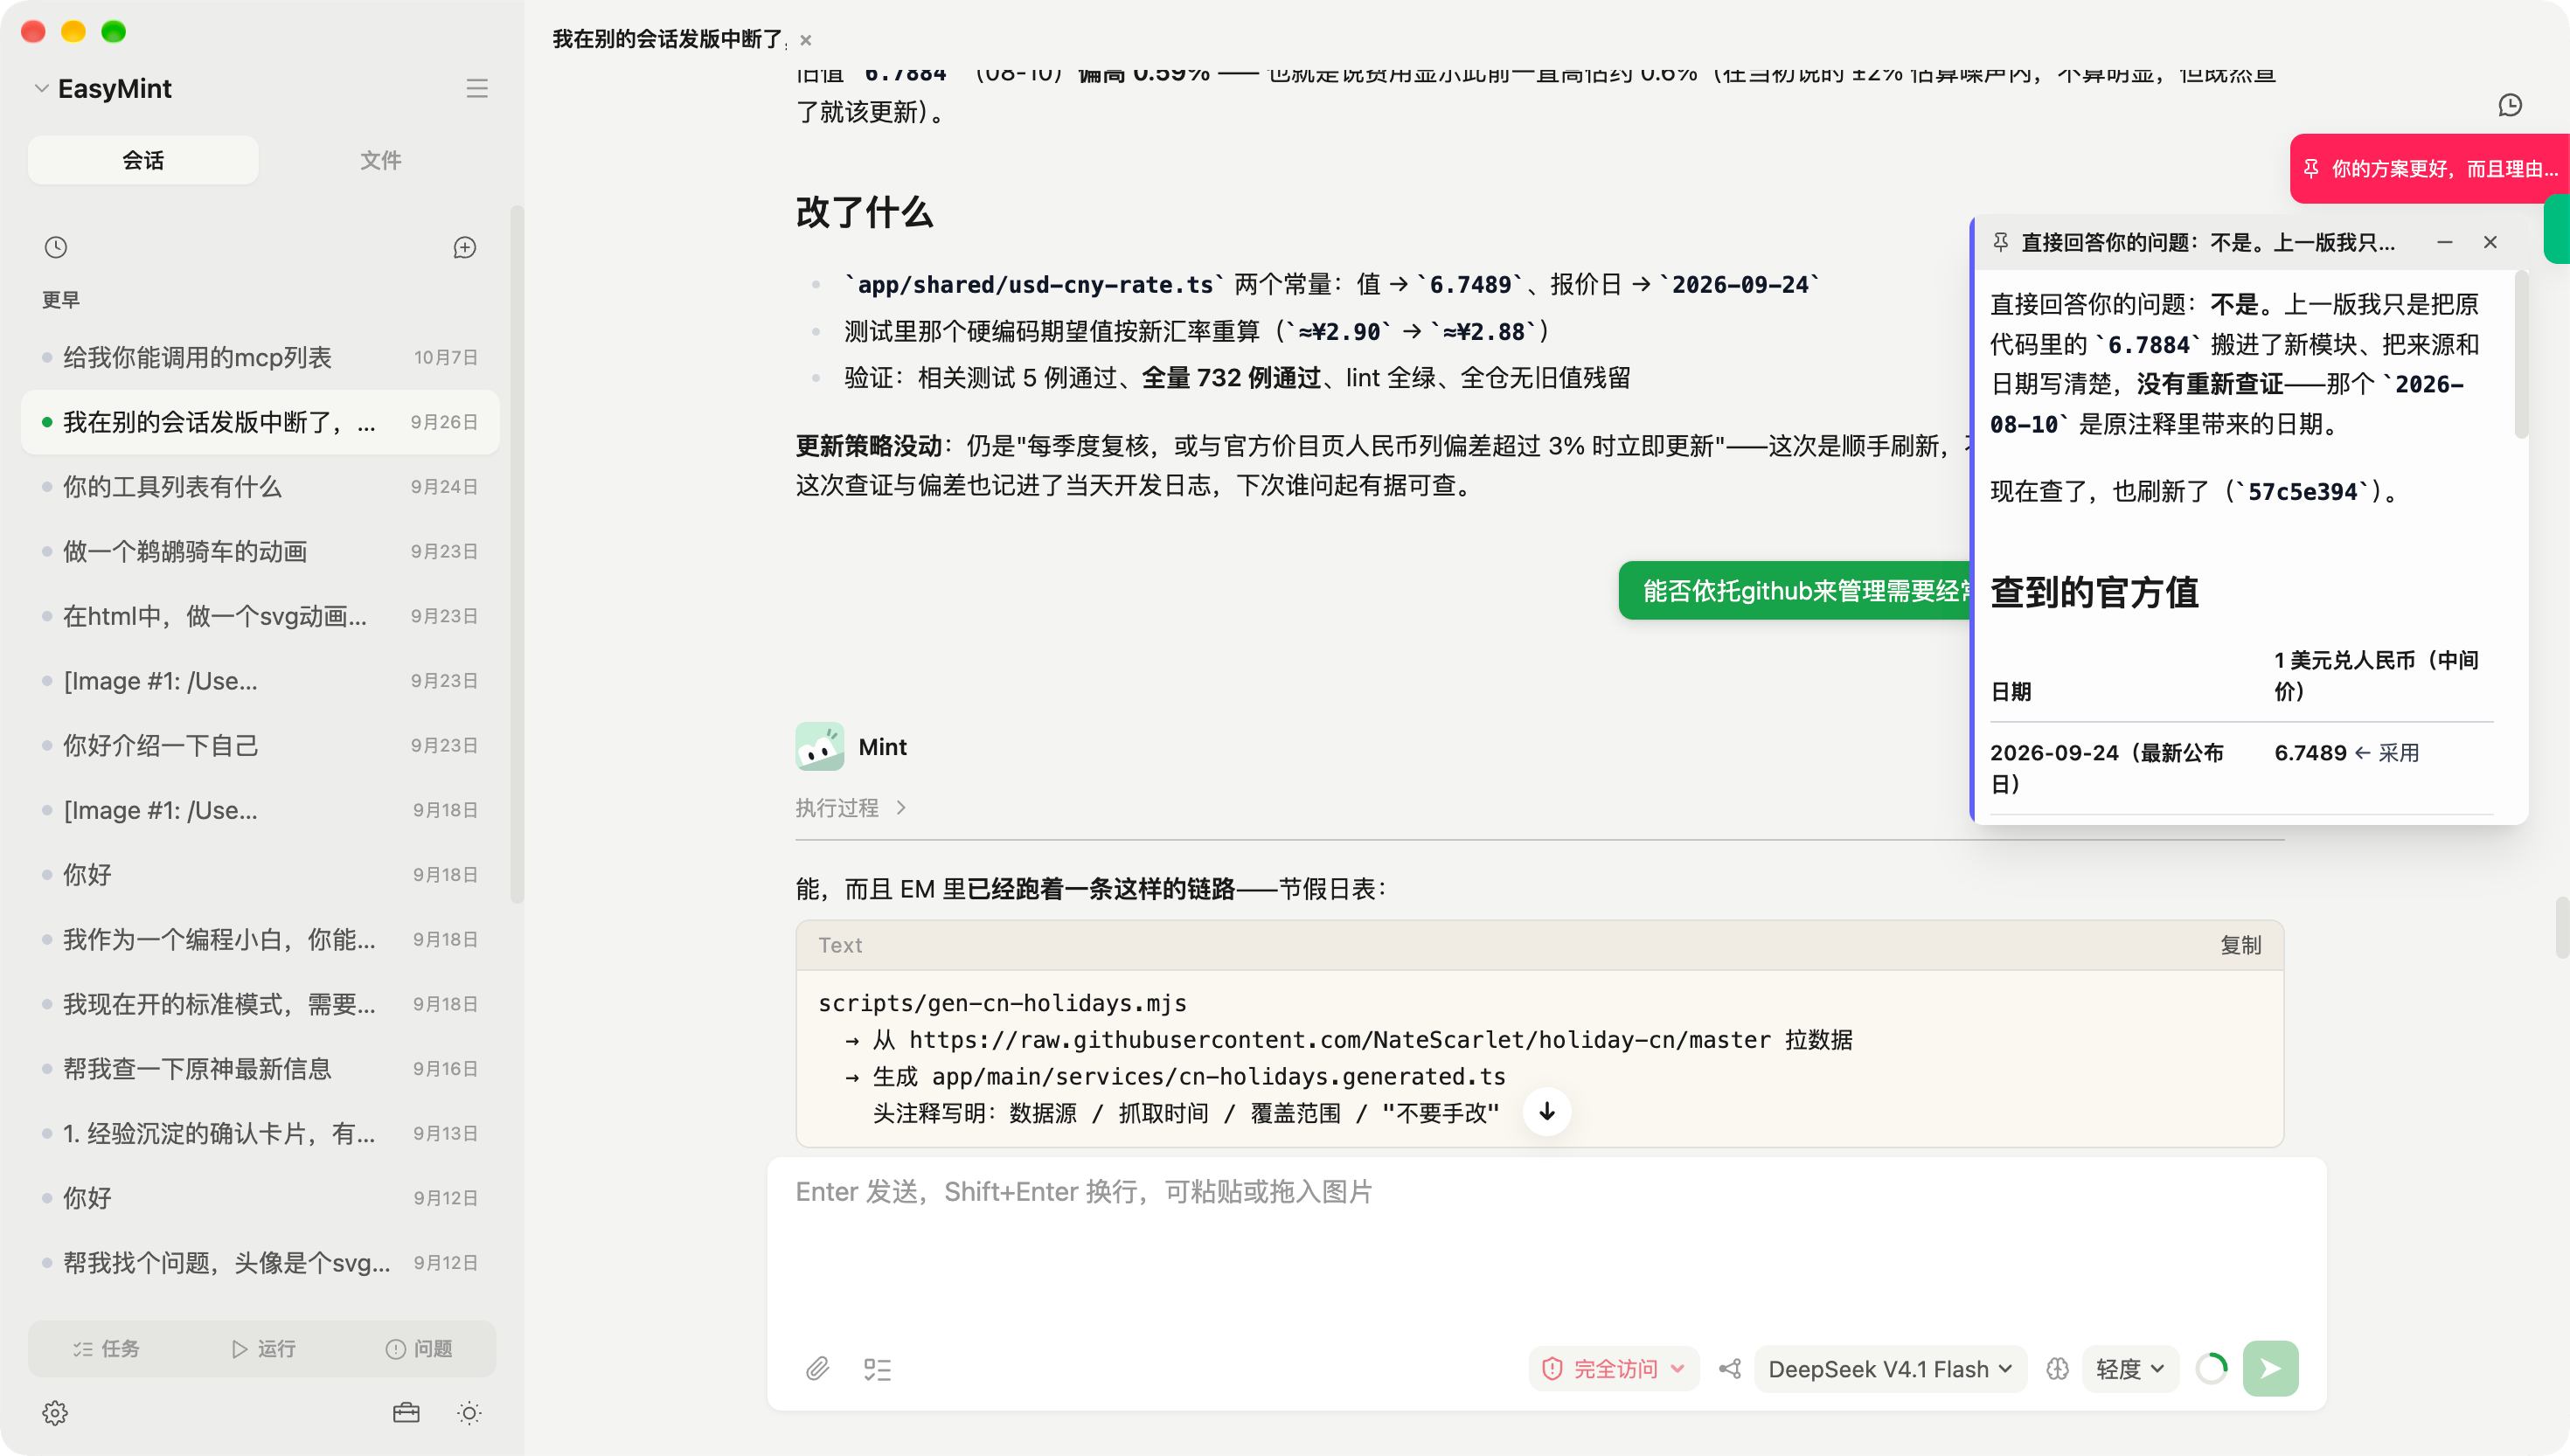The image size is (2570, 1456).
Task: Copy the code block with 复制
Action: click(2240, 945)
